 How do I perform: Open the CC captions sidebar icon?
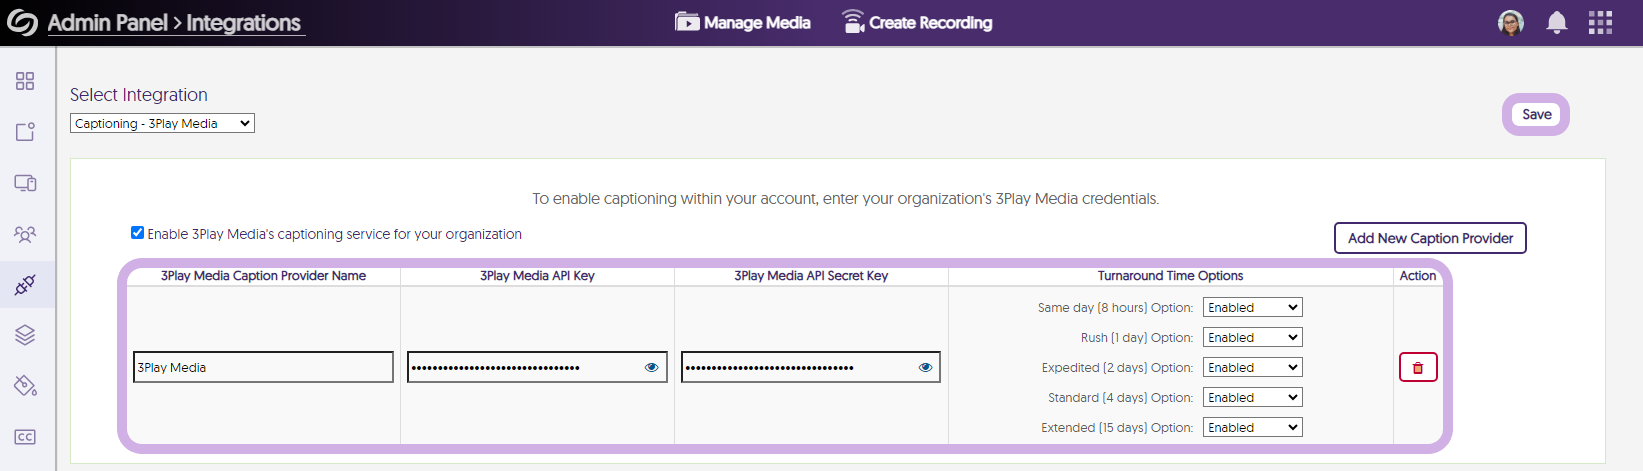pos(25,437)
